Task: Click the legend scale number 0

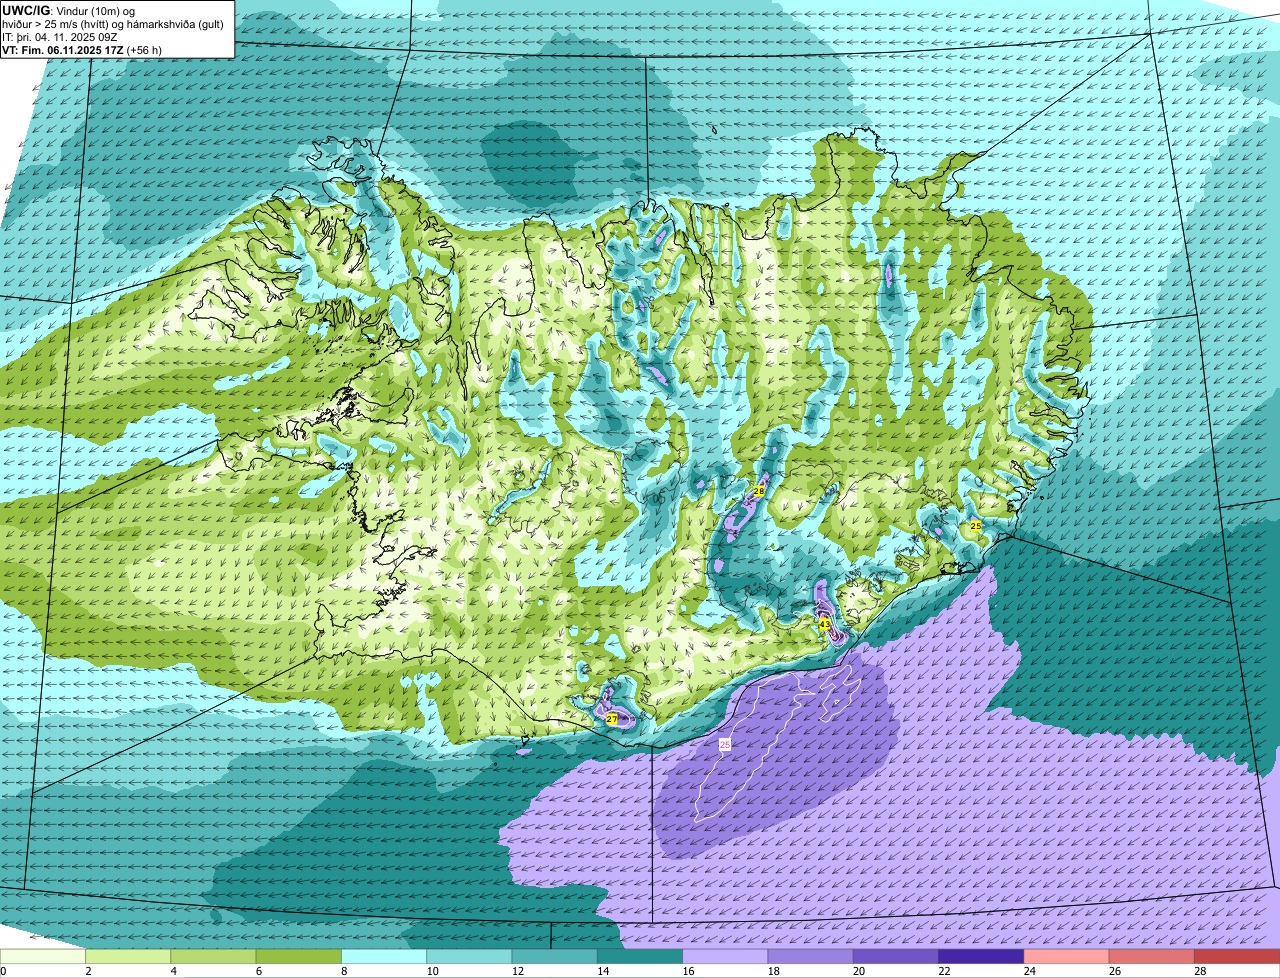Action: pos(3,971)
